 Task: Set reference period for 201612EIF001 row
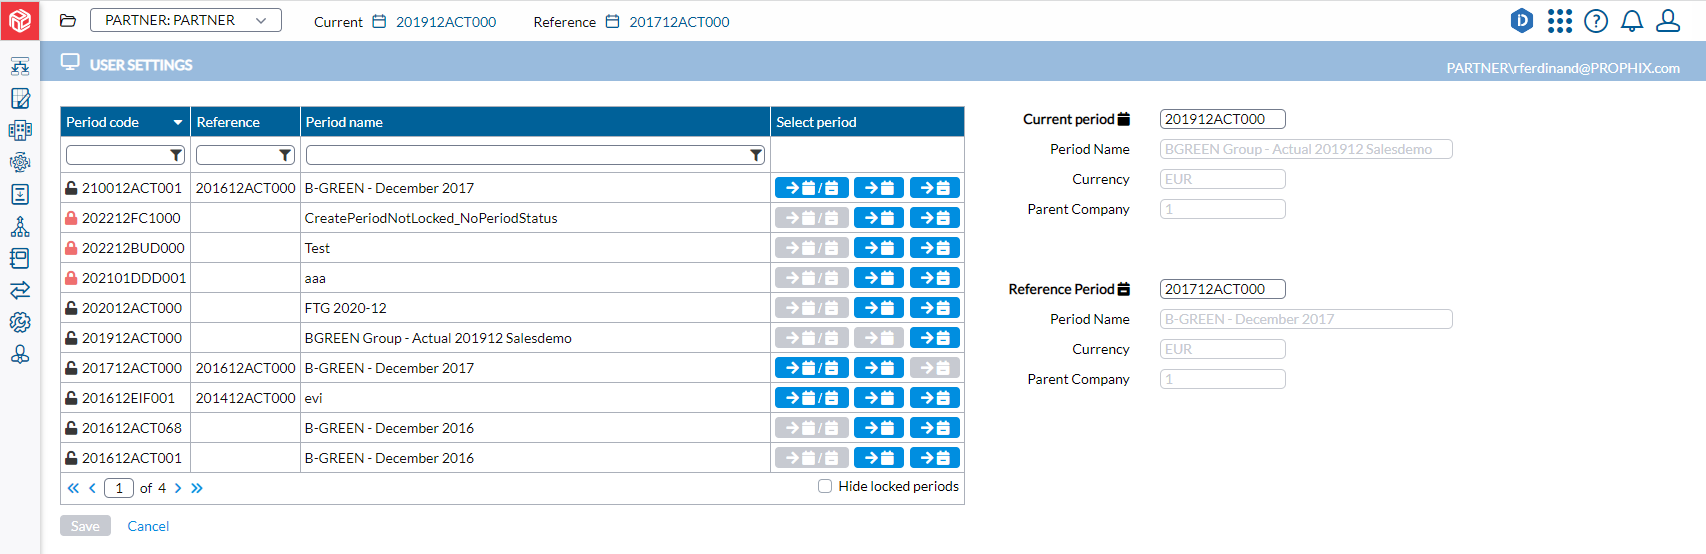point(936,398)
